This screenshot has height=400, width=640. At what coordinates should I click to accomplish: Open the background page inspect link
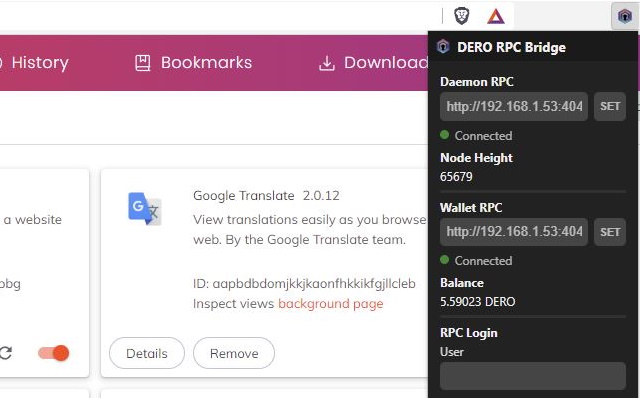(330, 303)
